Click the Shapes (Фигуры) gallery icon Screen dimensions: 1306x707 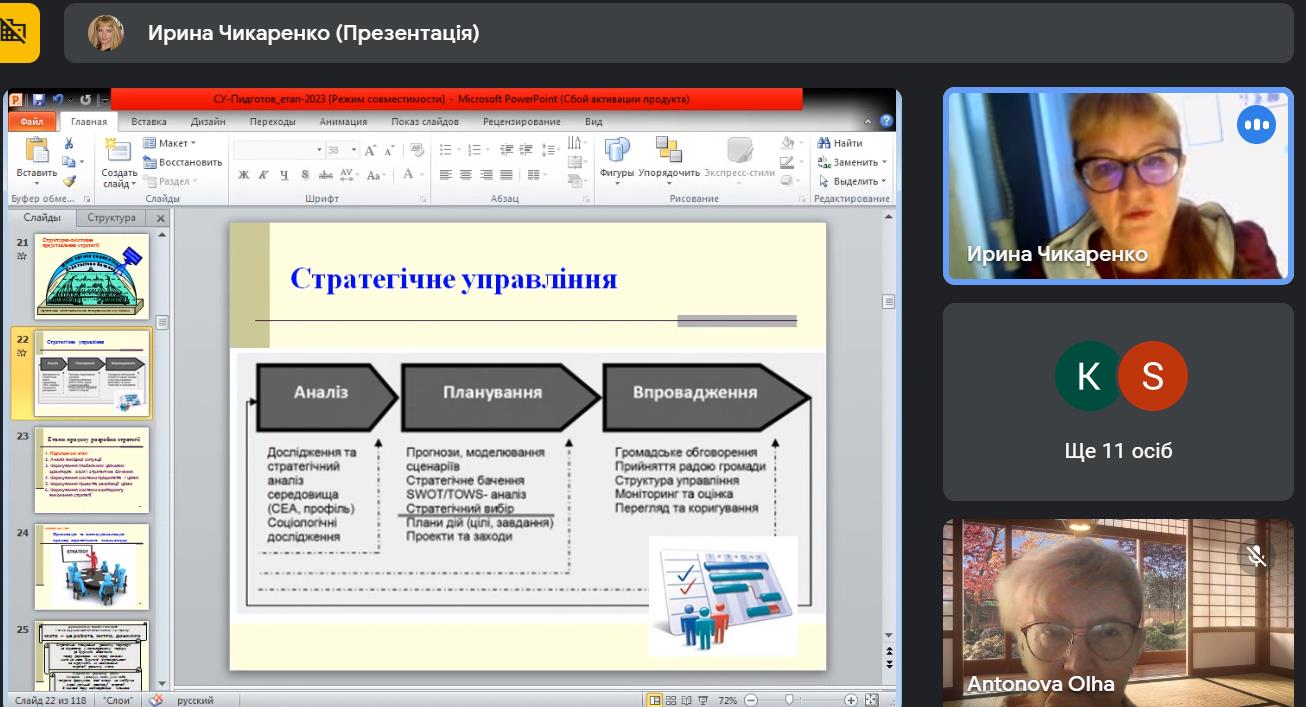(x=617, y=150)
